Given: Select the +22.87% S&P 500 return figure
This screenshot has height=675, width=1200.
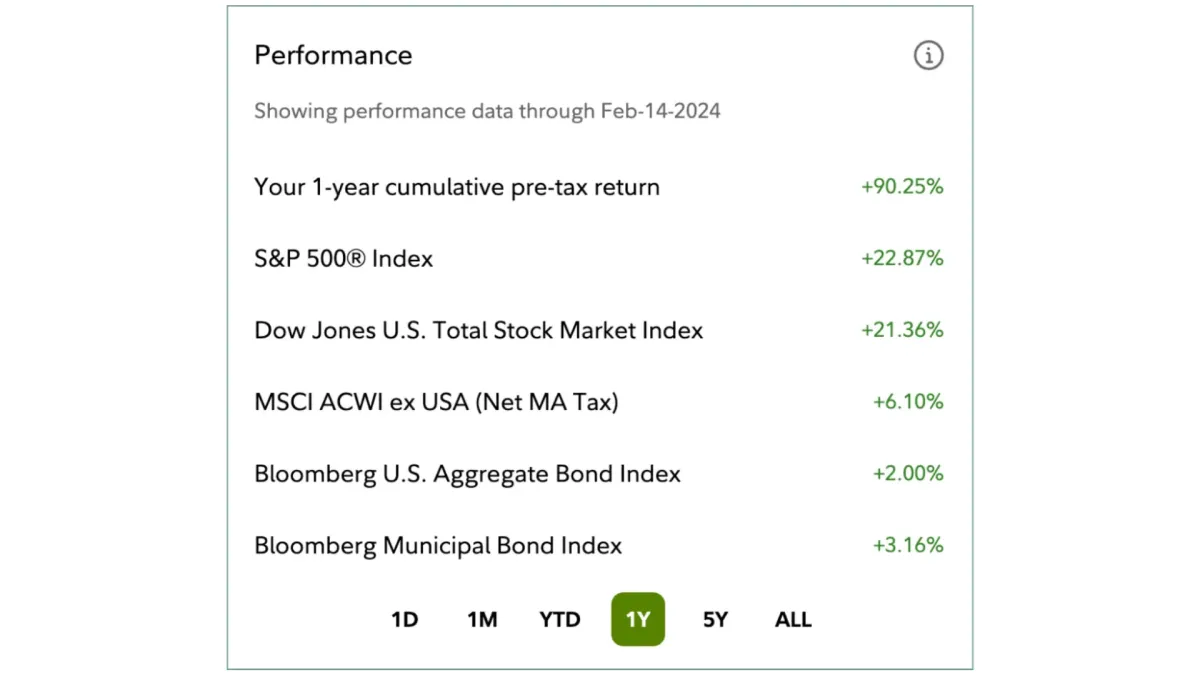Looking at the screenshot, I should pyautogui.click(x=903, y=258).
